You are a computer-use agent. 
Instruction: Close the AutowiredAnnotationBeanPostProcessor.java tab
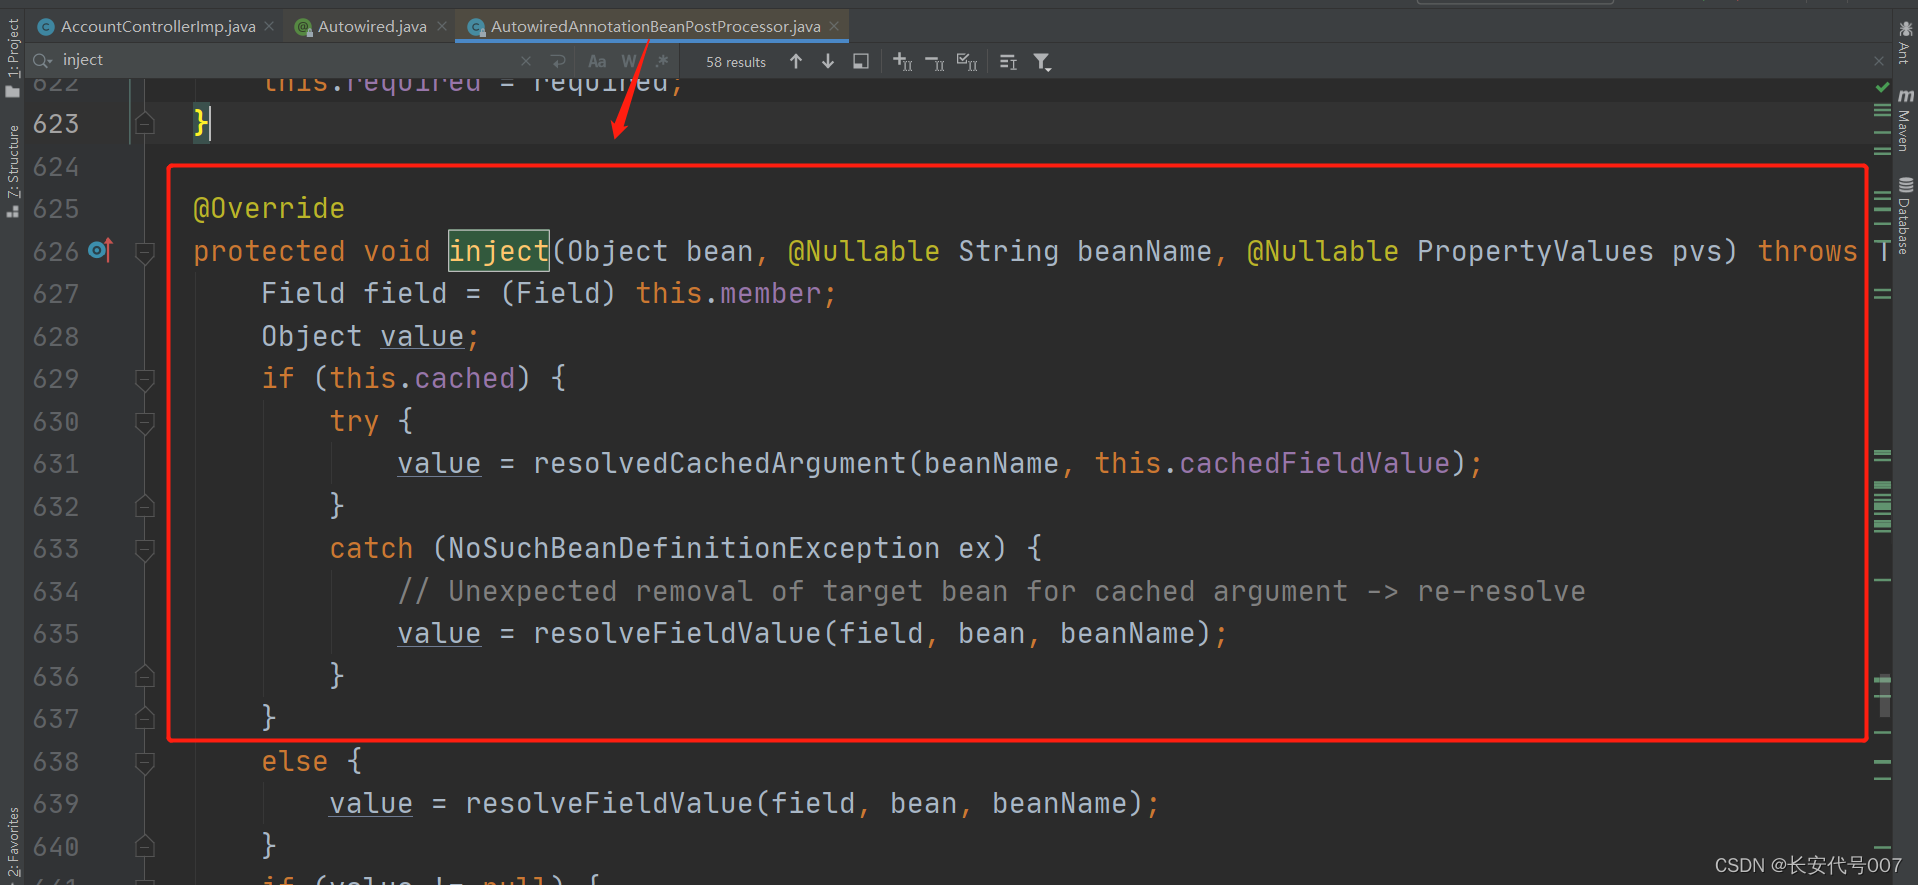pyautogui.click(x=834, y=27)
